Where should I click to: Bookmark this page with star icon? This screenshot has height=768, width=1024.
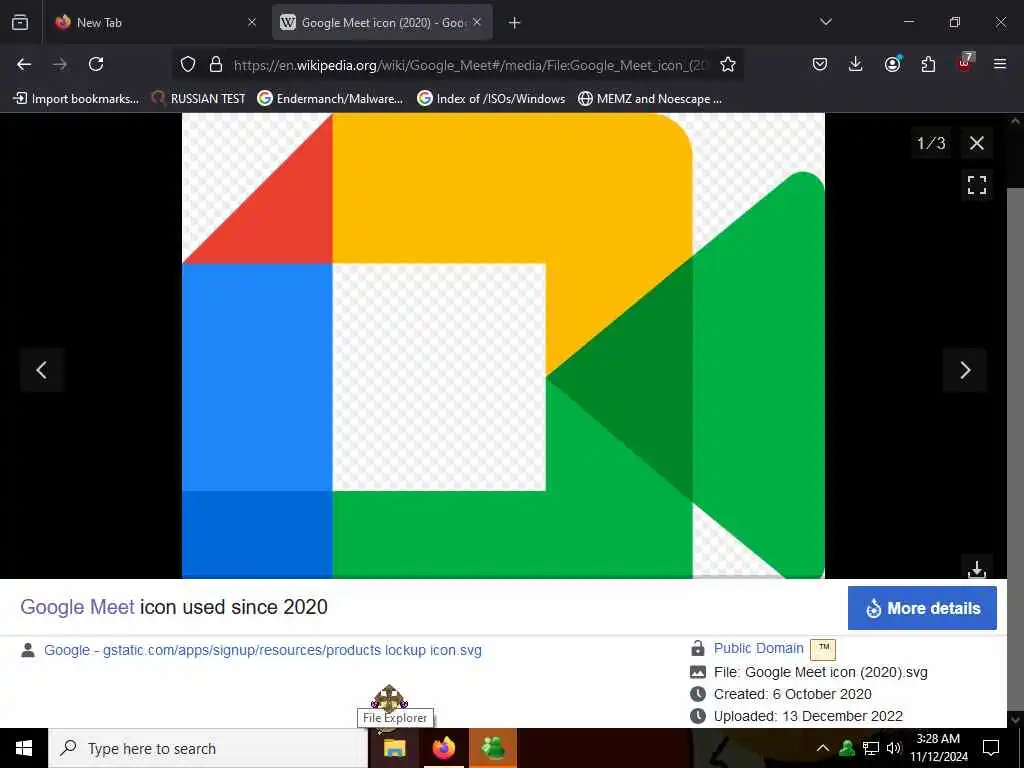(x=728, y=64)
